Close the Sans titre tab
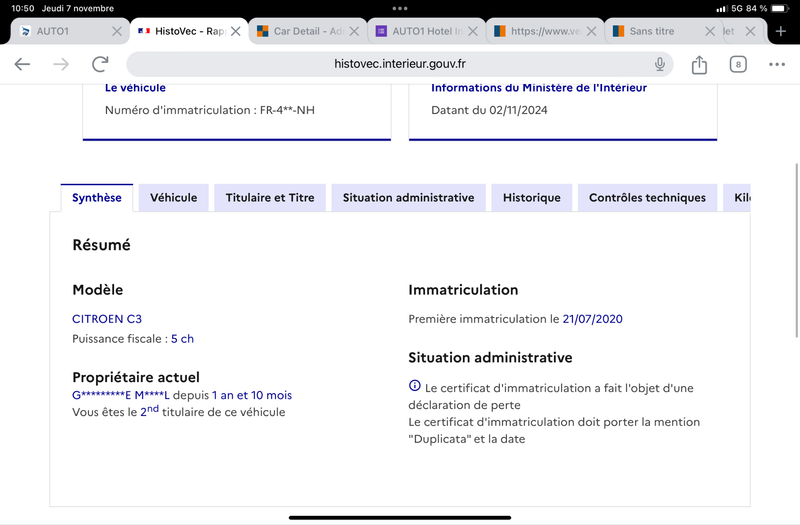The height and width of the screenshot is (525, 800). click(710, 31)
